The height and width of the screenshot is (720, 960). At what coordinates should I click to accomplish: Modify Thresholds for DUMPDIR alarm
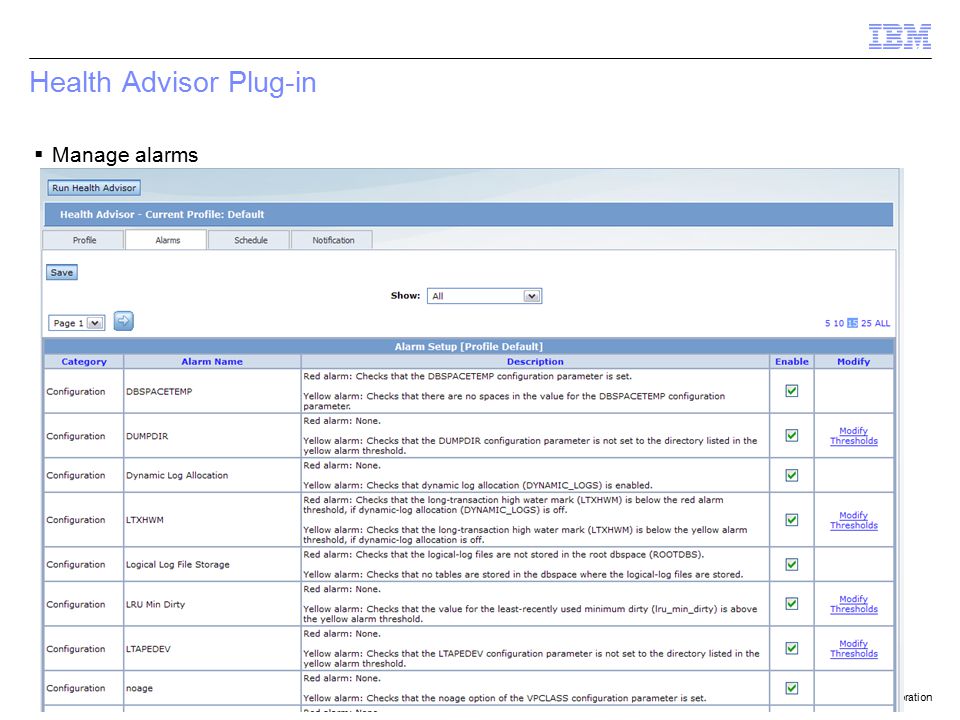pyautogui.click(x=853, y=436)
